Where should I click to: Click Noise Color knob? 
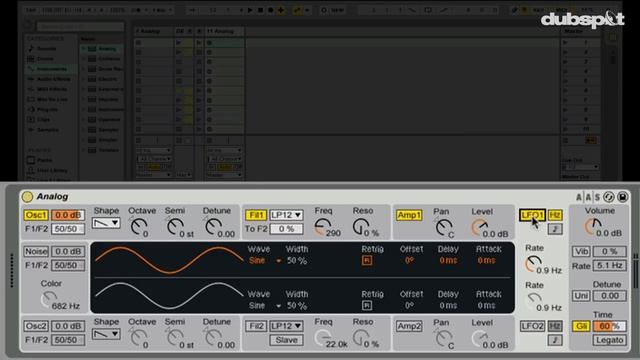click(x=49, y=300)
